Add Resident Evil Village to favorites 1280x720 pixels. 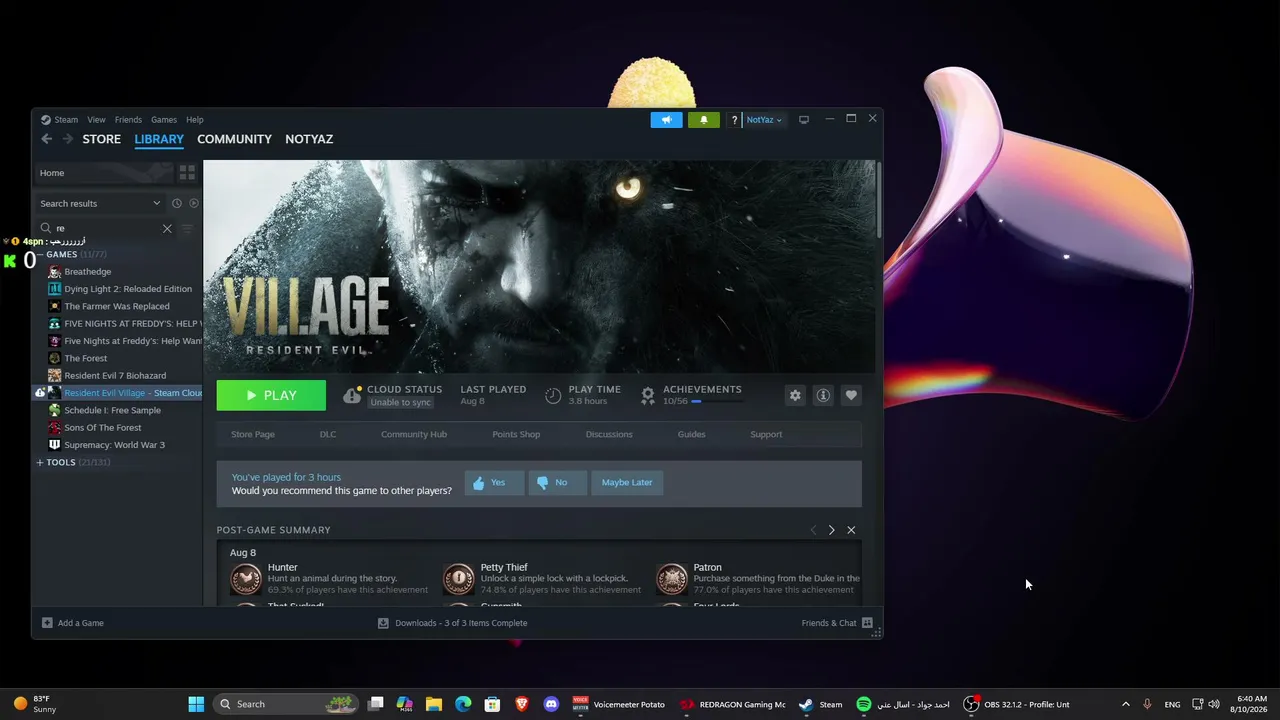[851, 395]
